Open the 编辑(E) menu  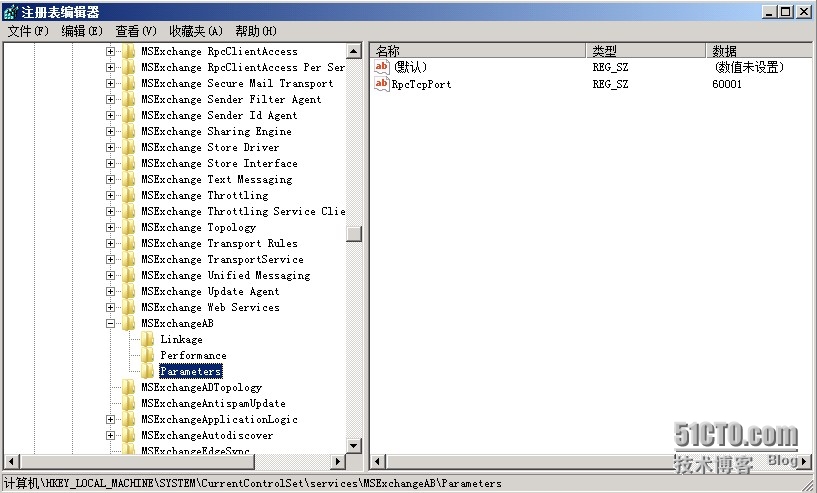click(82, 31)
